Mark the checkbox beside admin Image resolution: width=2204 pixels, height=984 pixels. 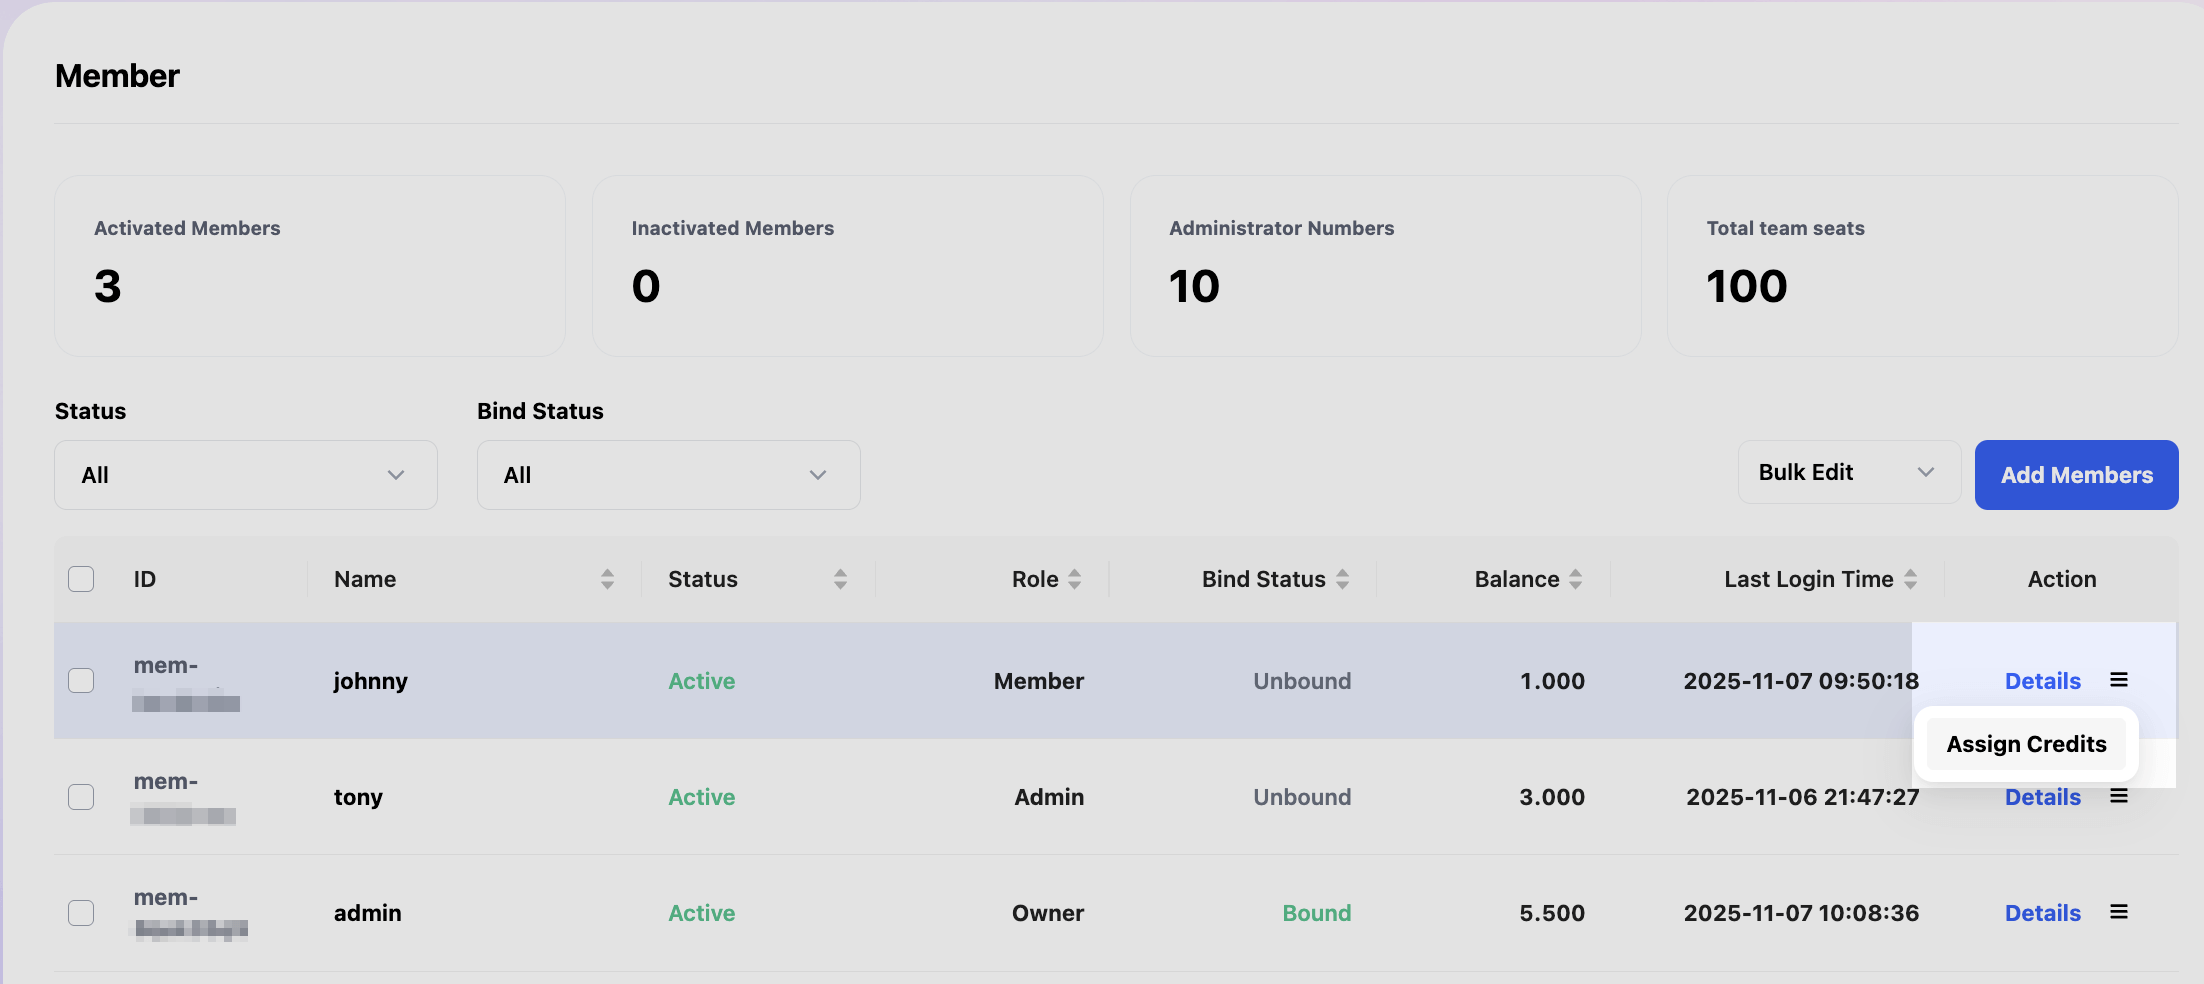(x=81, y=913)
